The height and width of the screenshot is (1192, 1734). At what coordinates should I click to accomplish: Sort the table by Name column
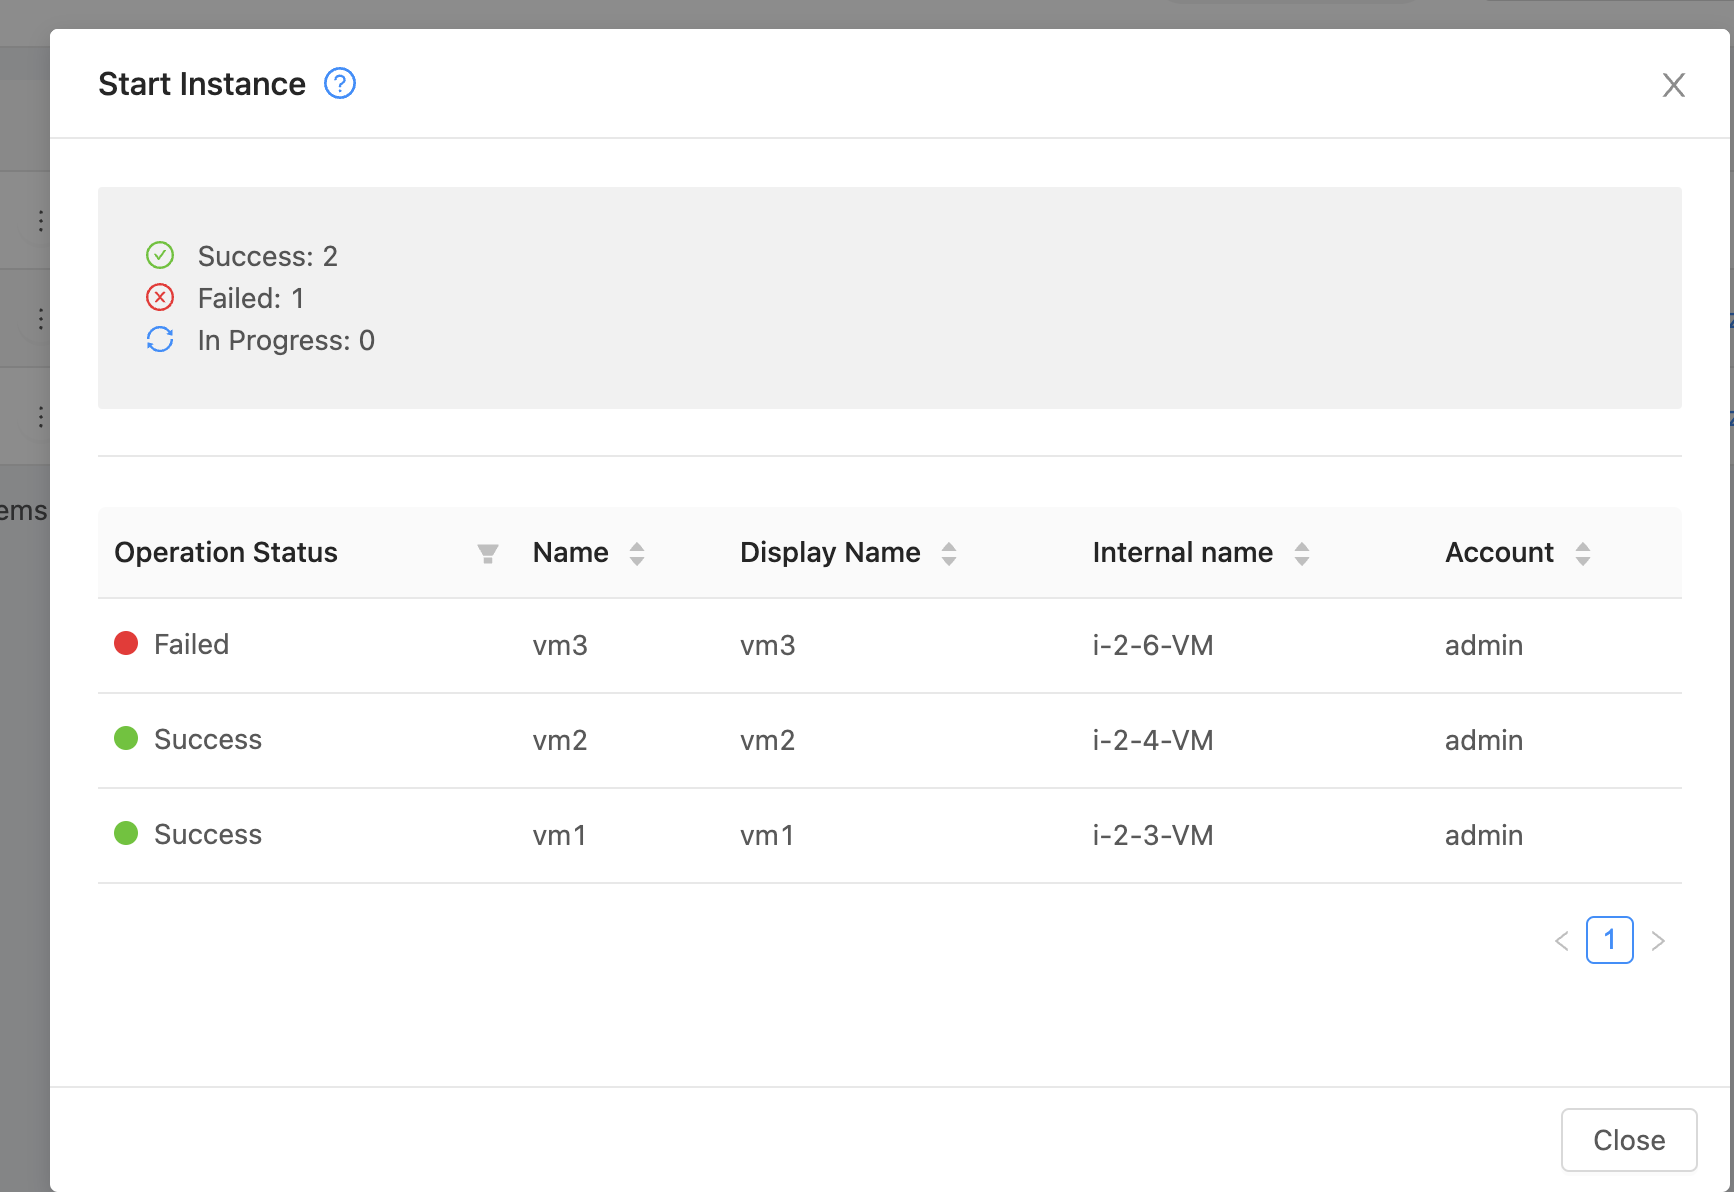point(637,553)
